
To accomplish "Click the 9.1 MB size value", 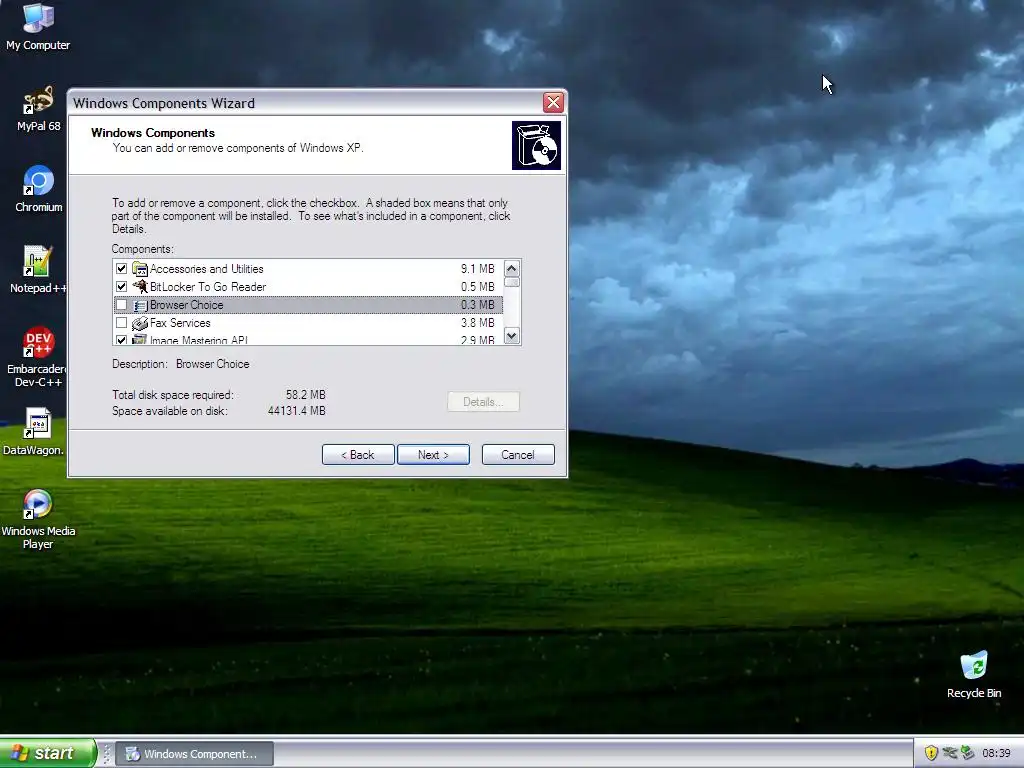I will pos(477,268).
